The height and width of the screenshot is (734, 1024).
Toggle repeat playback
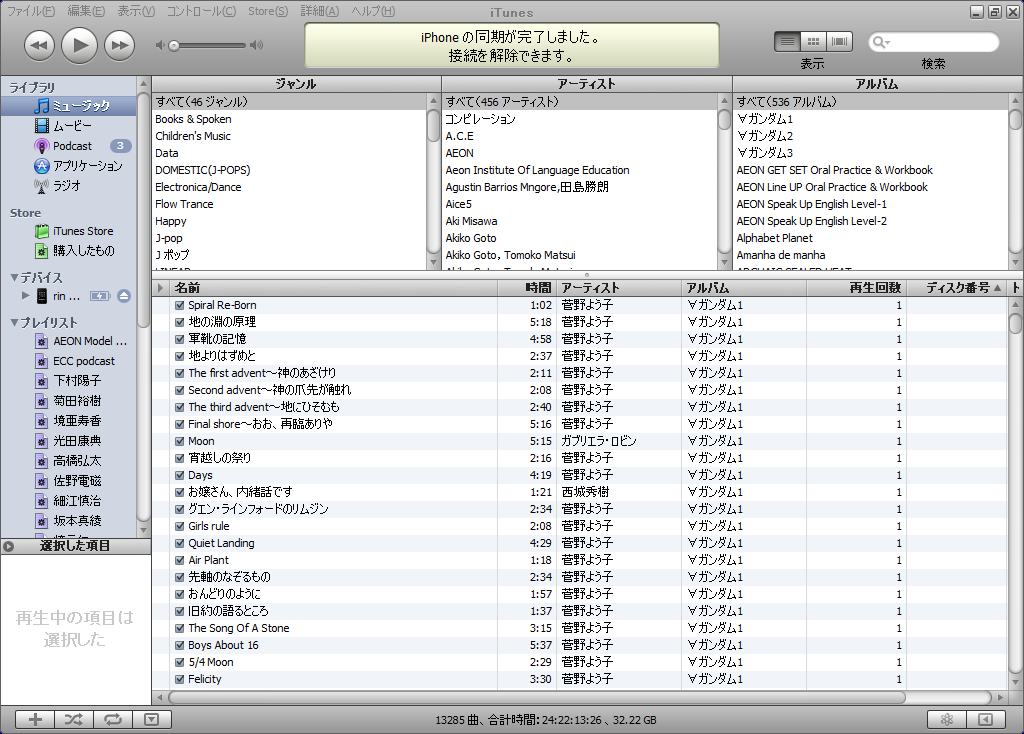tap(113, 720)
